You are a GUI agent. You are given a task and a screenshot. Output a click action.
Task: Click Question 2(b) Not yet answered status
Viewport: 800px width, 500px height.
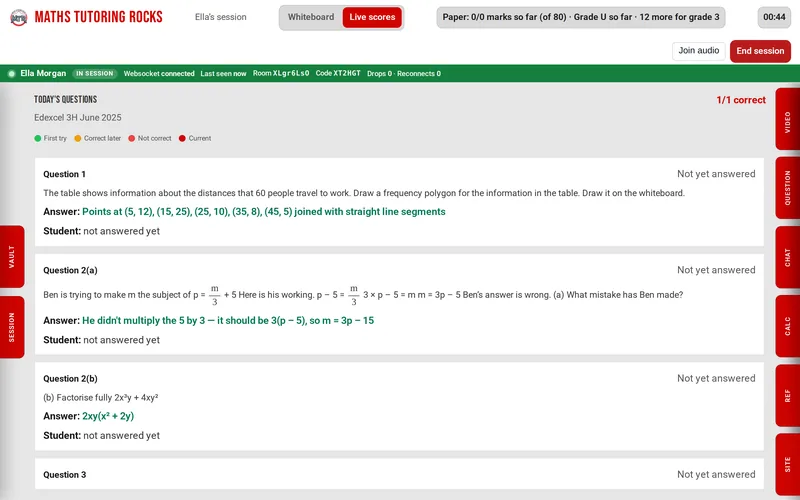click(x=716, y=378)
